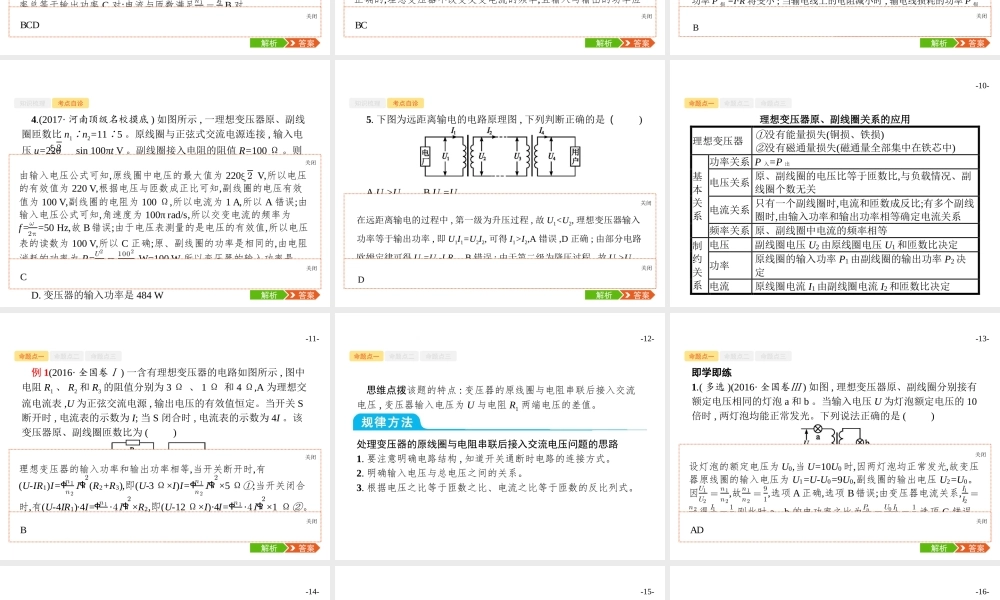Click 解析 button on the BC answer slide
The image size is (1000, 600).
tap(602, 43)
